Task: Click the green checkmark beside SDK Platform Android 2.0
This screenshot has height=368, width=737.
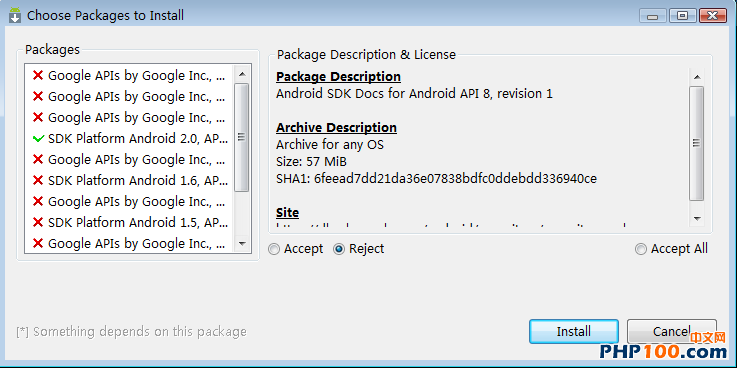Action: [x=39, y=139]
